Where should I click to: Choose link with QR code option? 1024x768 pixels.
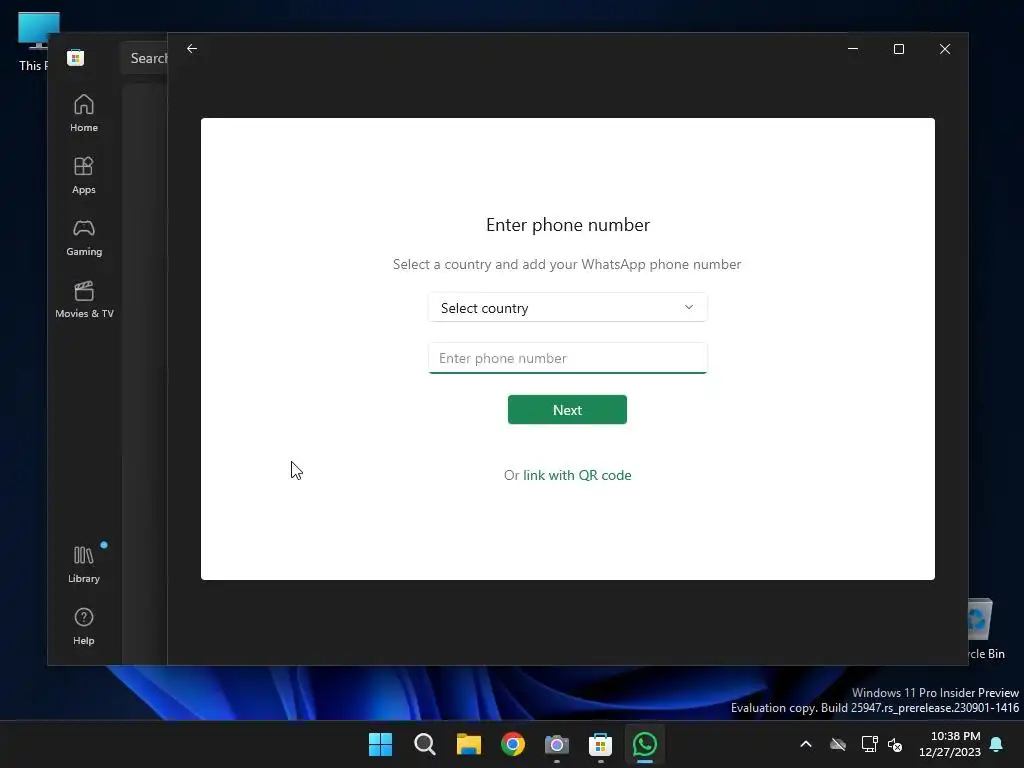point(577,475)
